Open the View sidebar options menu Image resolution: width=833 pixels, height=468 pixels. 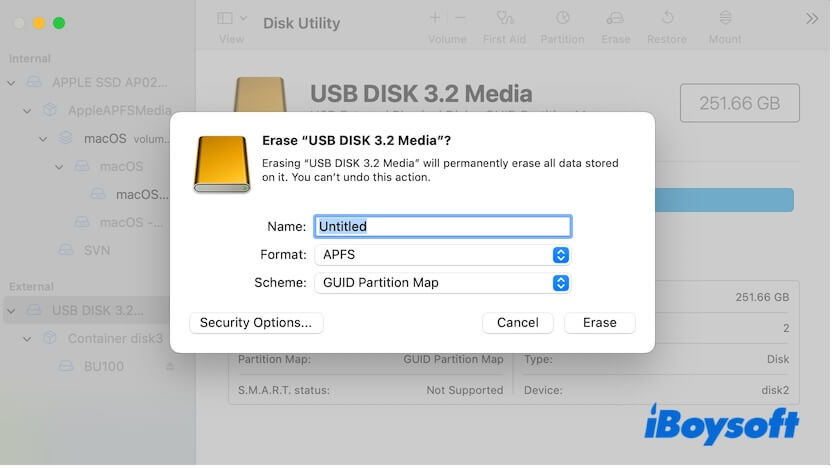click(x=230, y=19)
